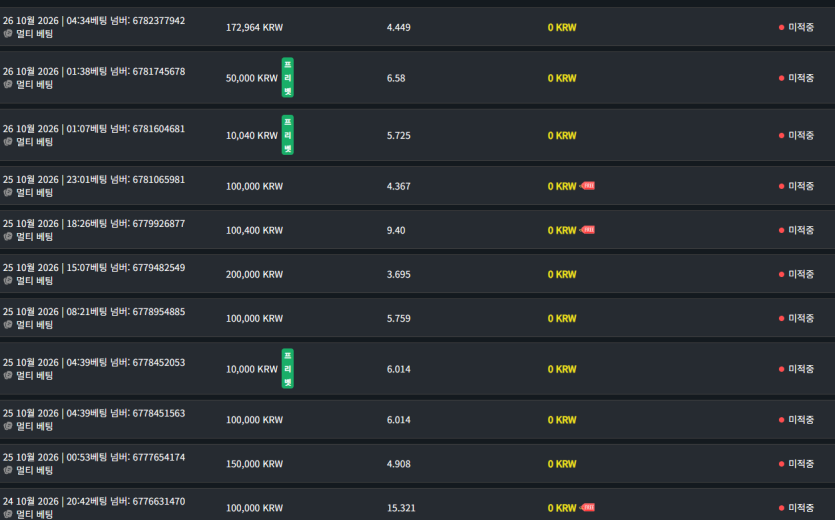Click red tag icon in 9.40 odds row
835x520 pixels.
pyautogui.click(x=587, y=230)
